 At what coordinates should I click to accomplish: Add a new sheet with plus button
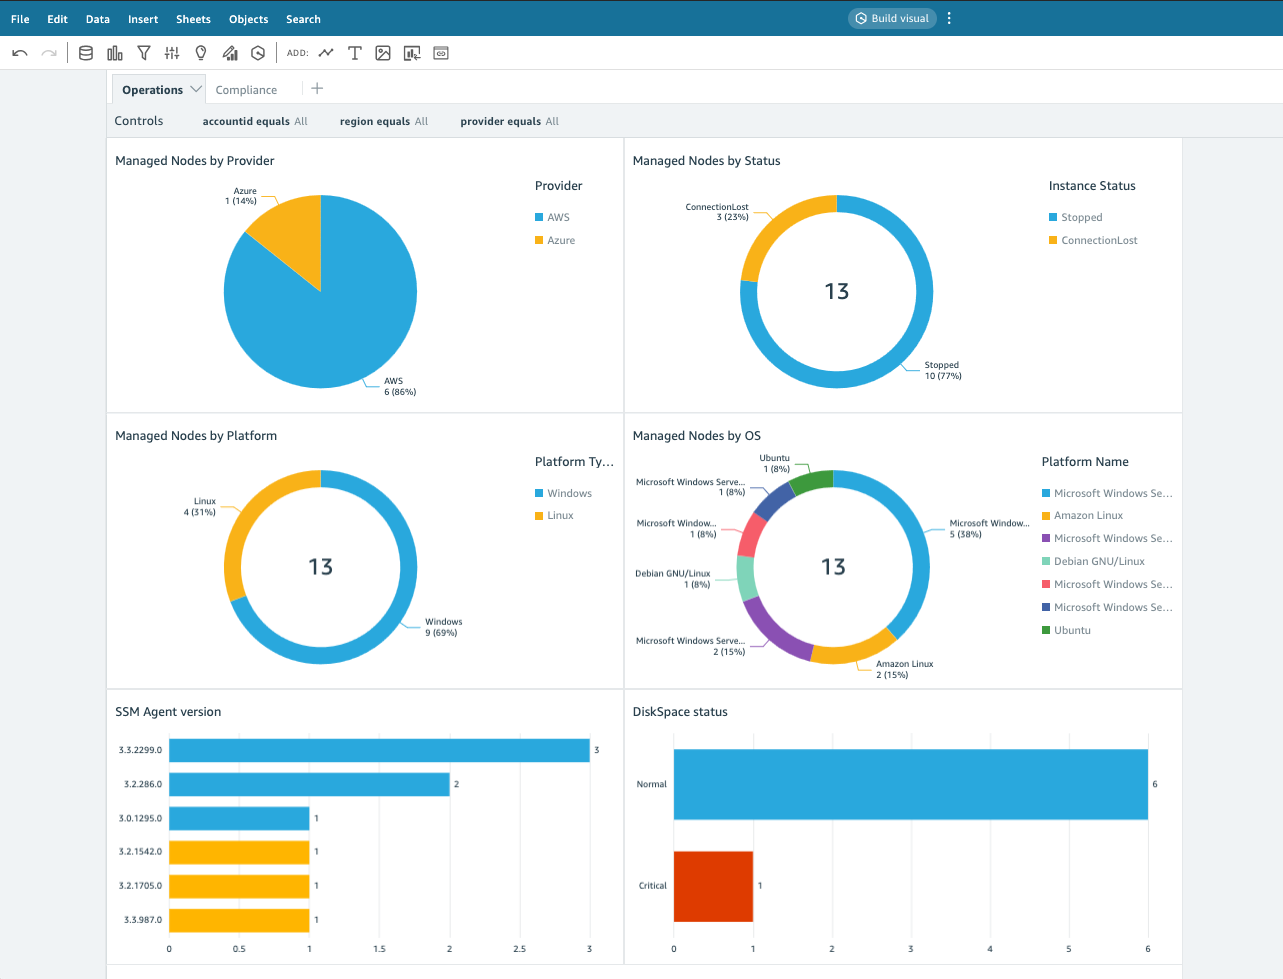[317, 89]
